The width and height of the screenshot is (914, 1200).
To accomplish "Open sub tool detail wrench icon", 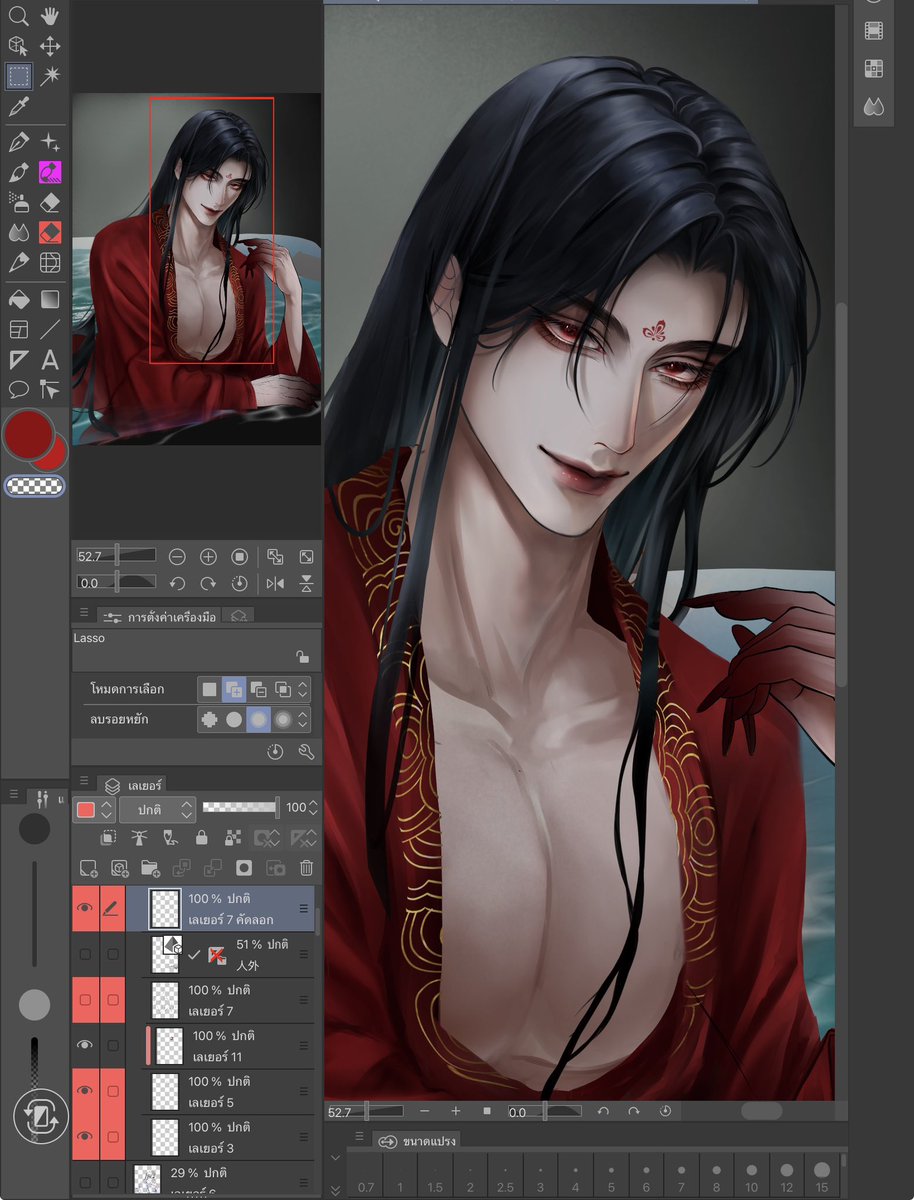I will pos(306,751).
